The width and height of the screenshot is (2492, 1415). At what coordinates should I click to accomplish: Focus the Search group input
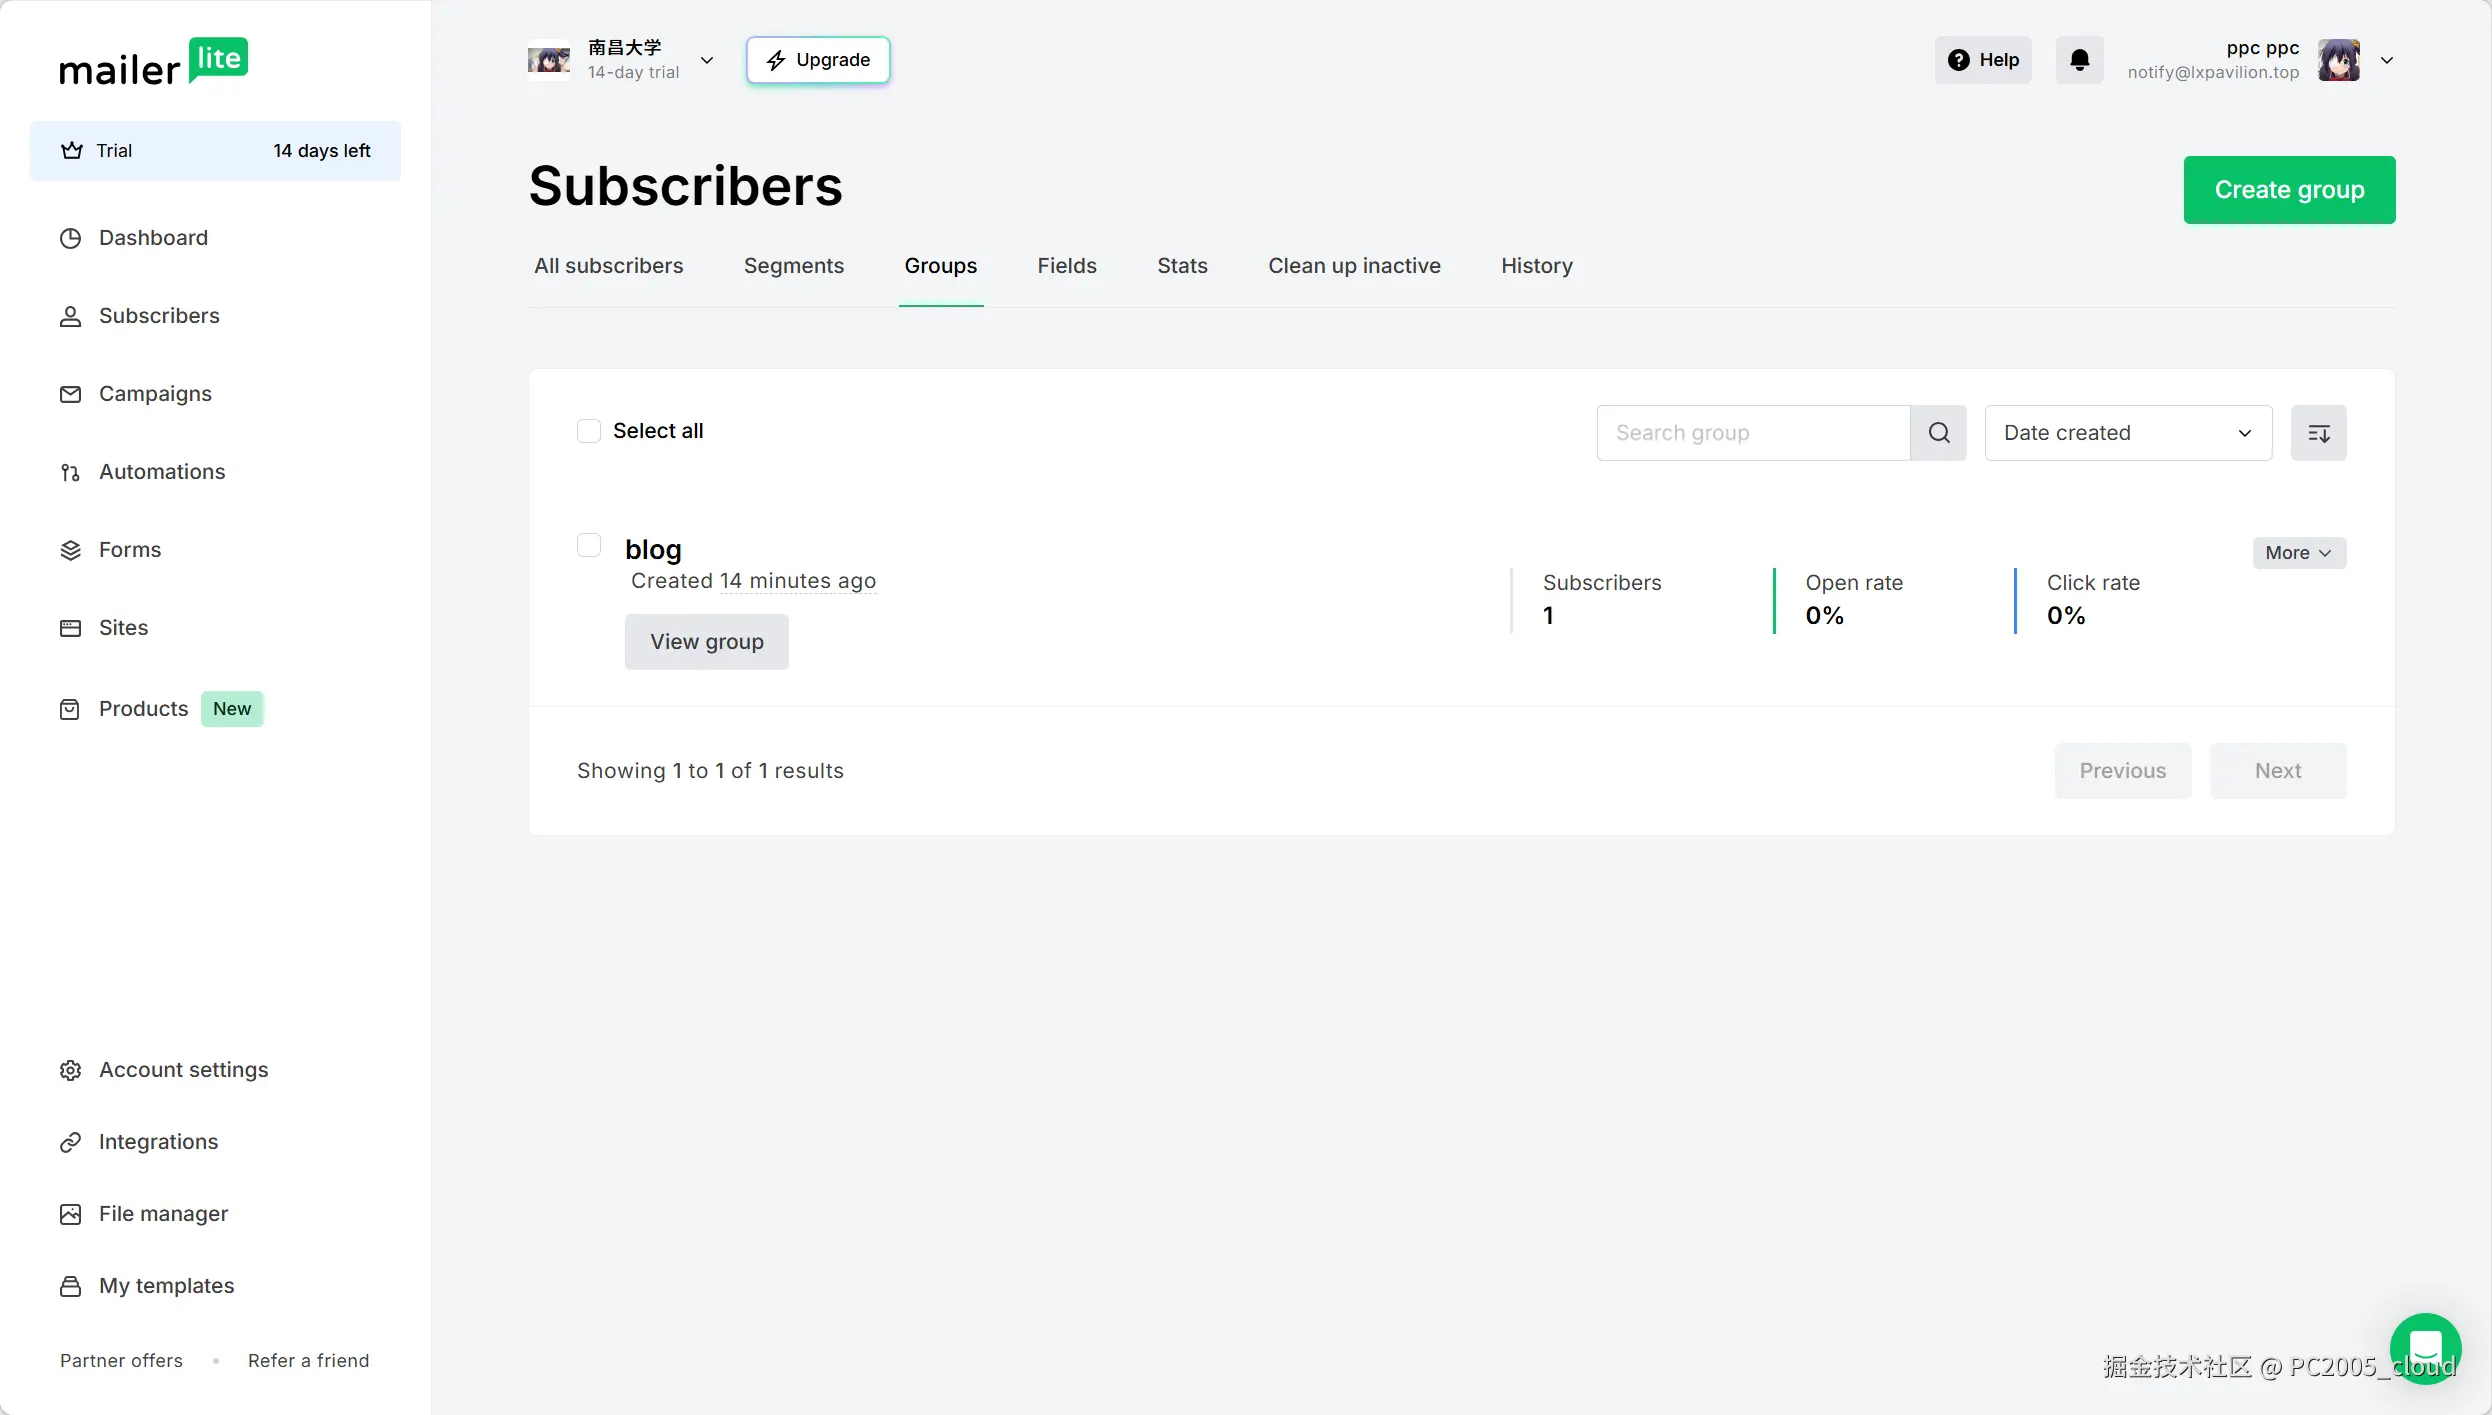pyautogui.click(x=1754, y=433)
